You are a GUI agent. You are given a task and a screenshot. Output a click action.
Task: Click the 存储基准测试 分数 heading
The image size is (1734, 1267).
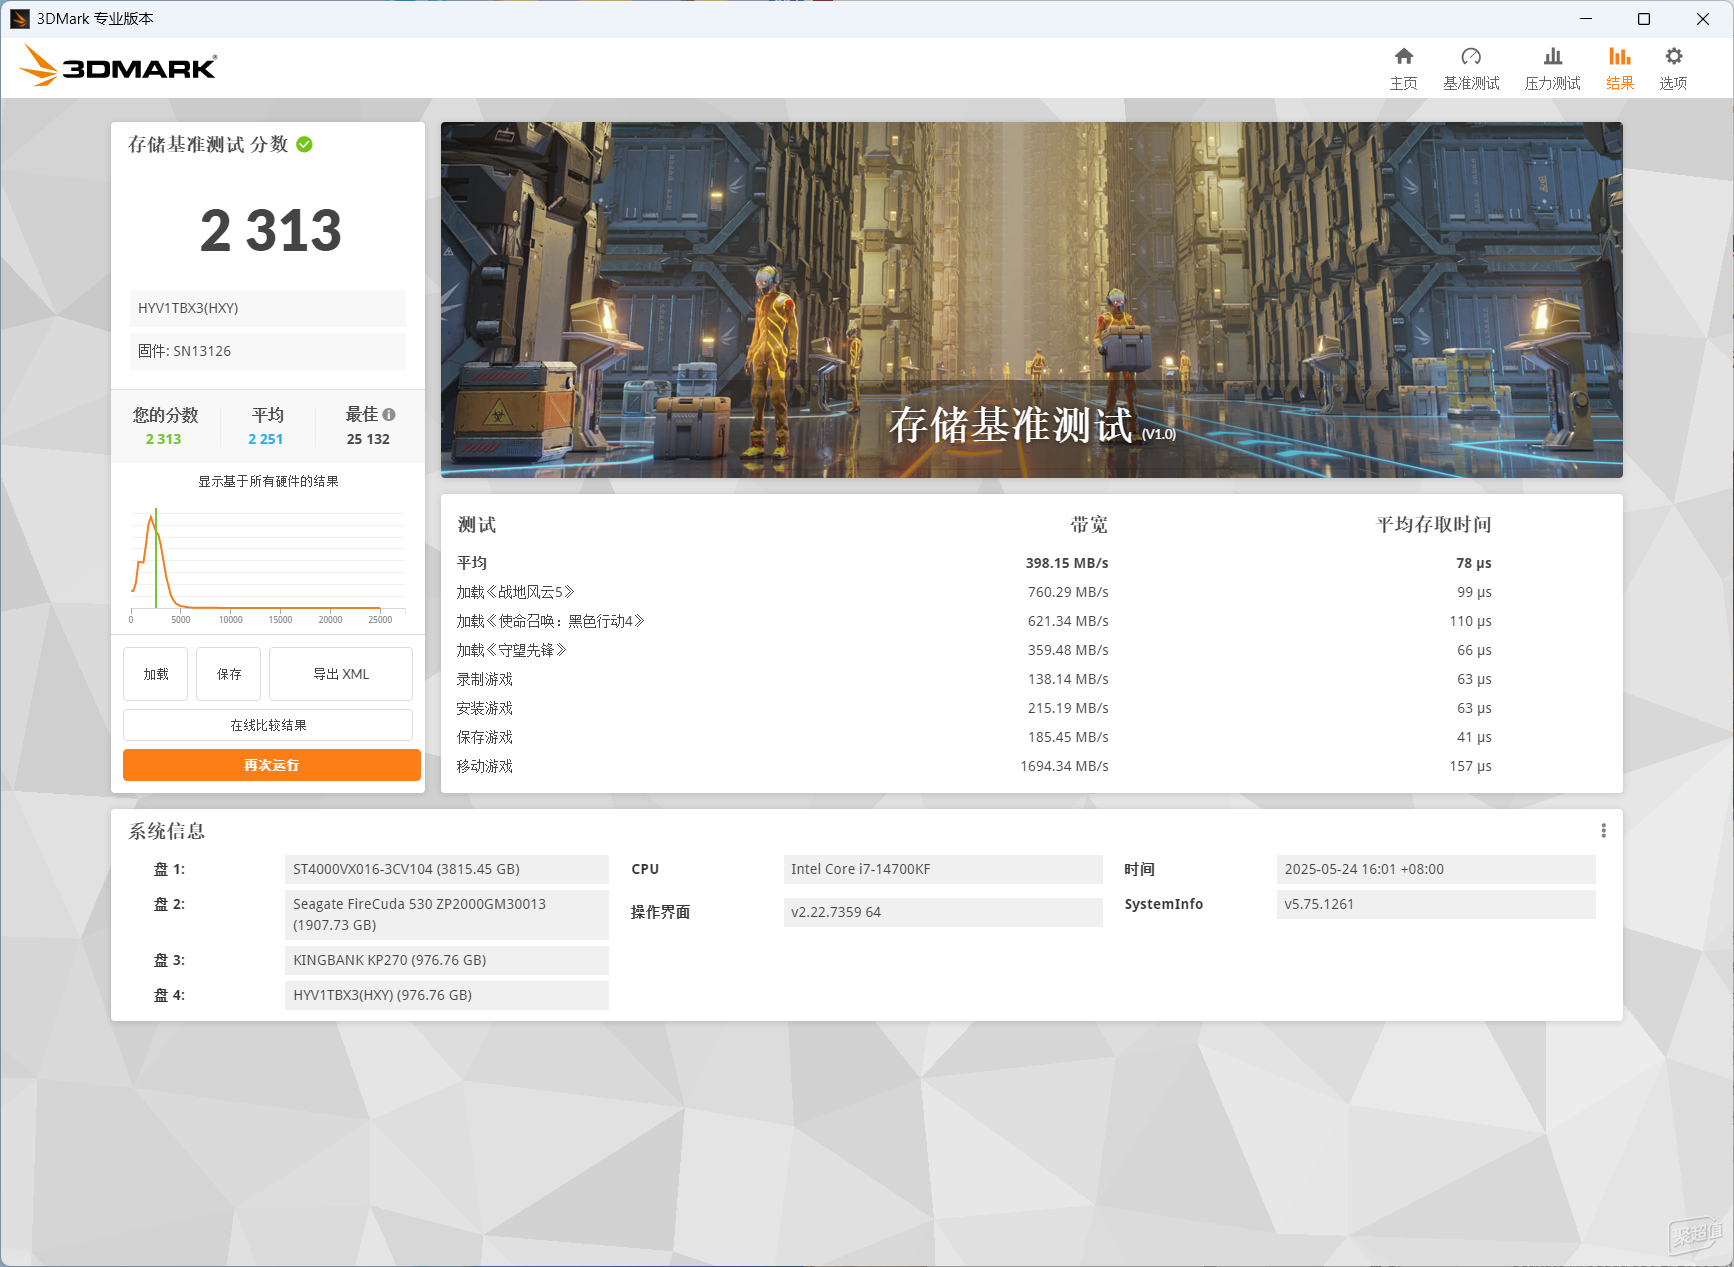[x=208, y=145]
